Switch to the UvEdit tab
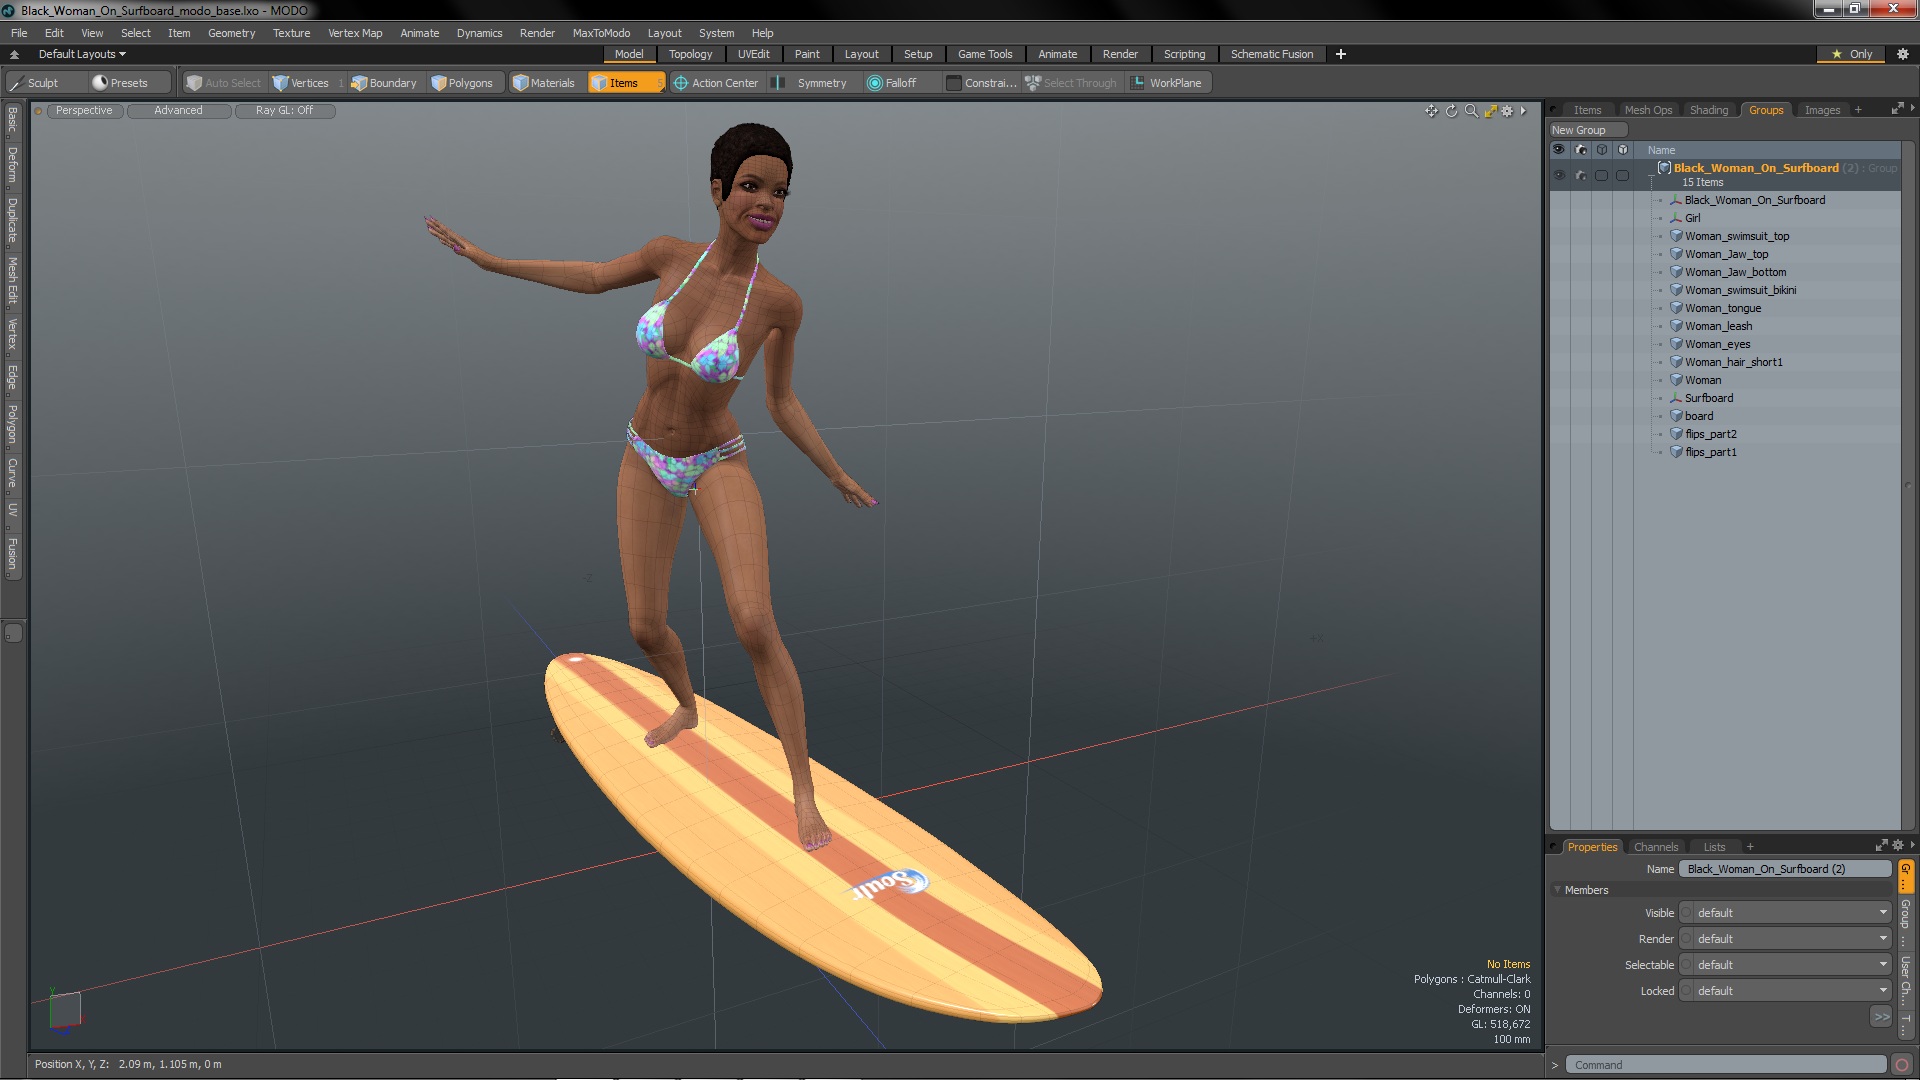 (756, 54)
